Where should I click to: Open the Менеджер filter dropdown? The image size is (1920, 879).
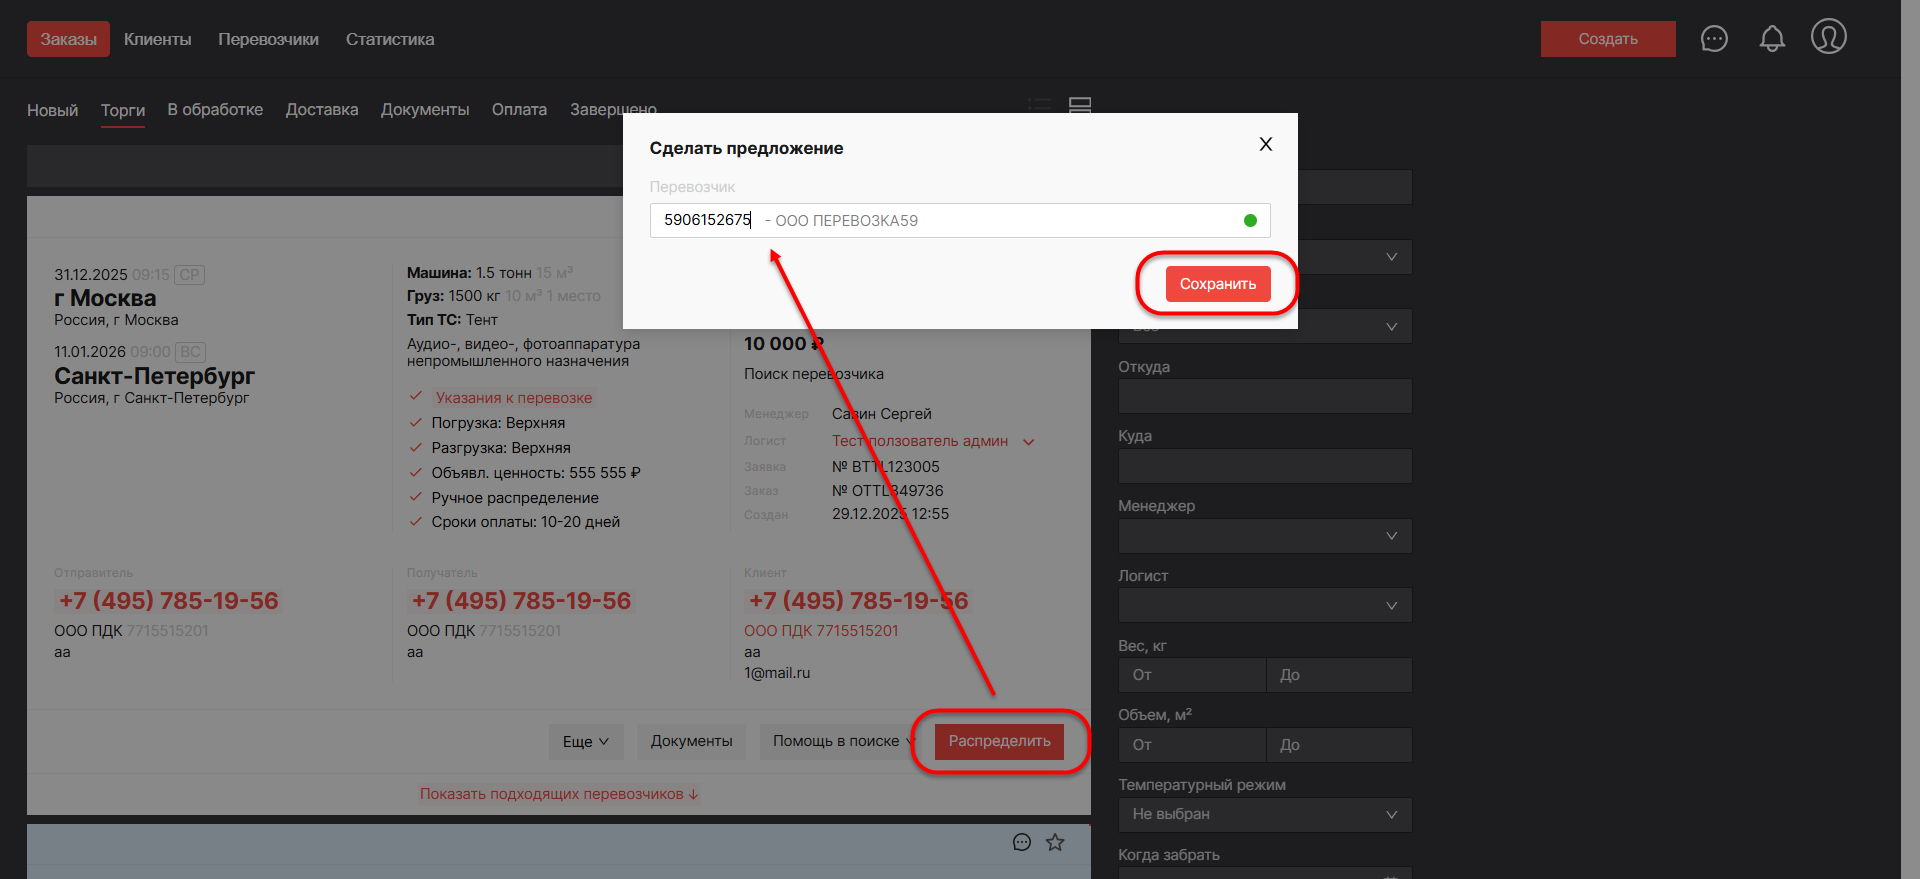(x=1264, y=536)
